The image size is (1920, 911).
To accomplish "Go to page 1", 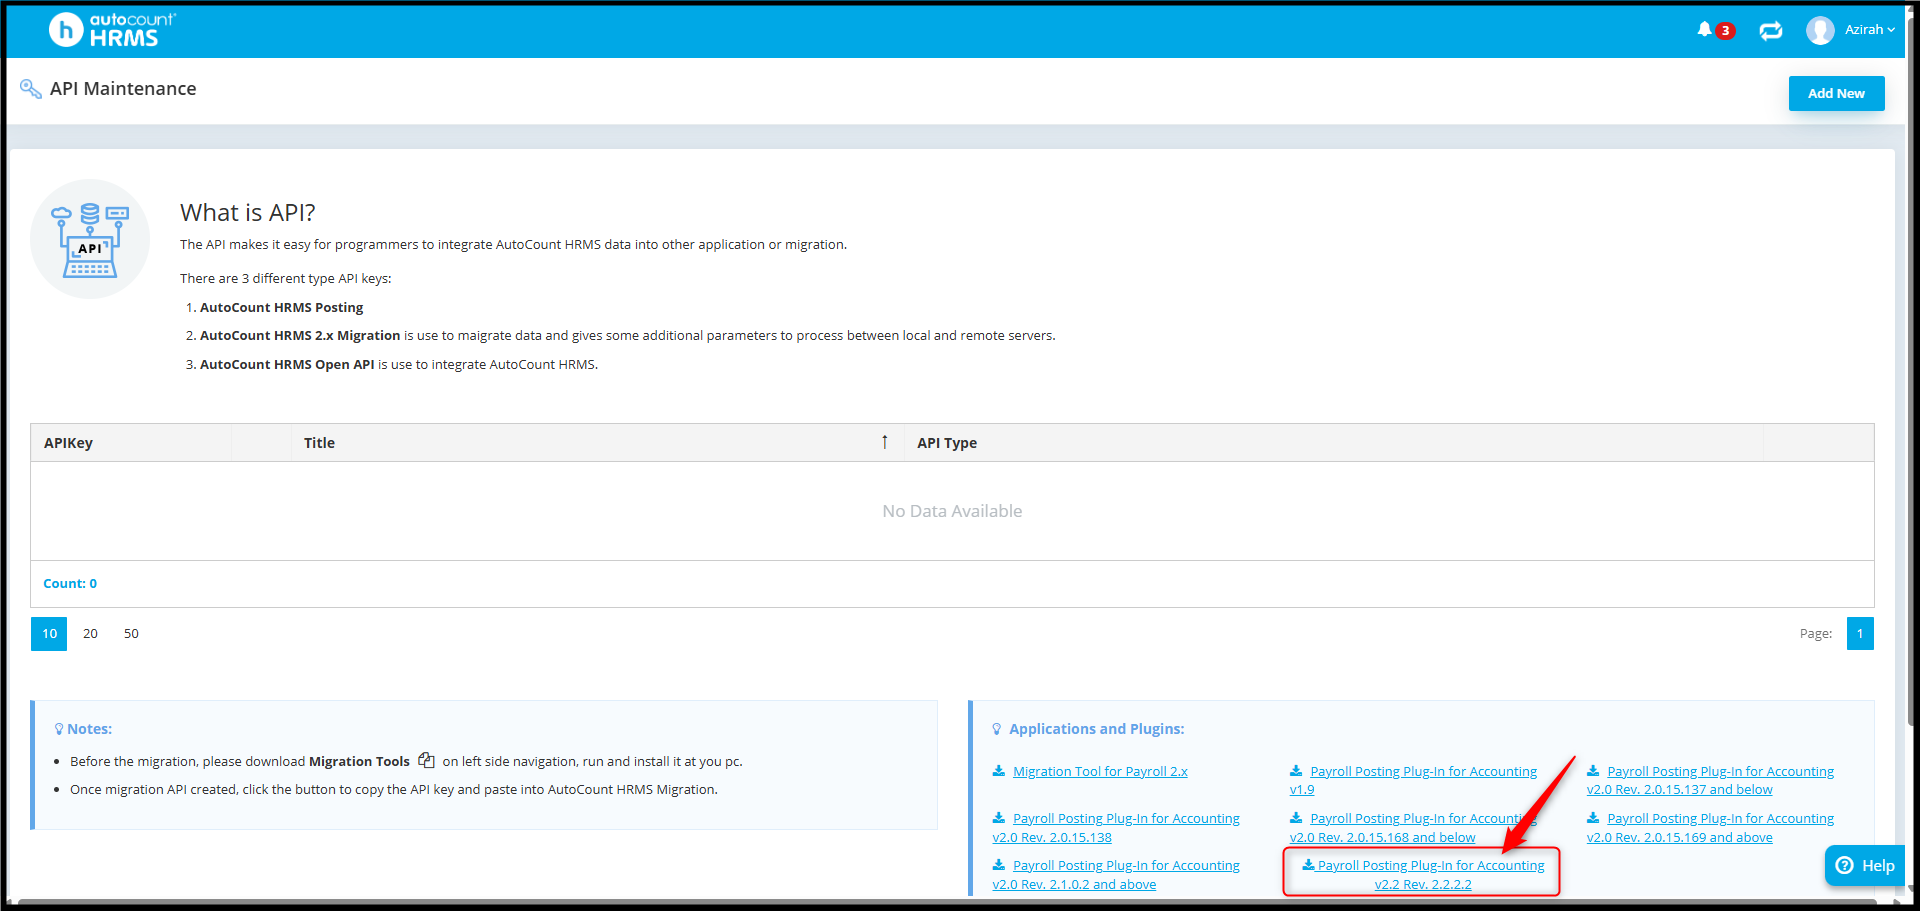I will [1860, 634].
